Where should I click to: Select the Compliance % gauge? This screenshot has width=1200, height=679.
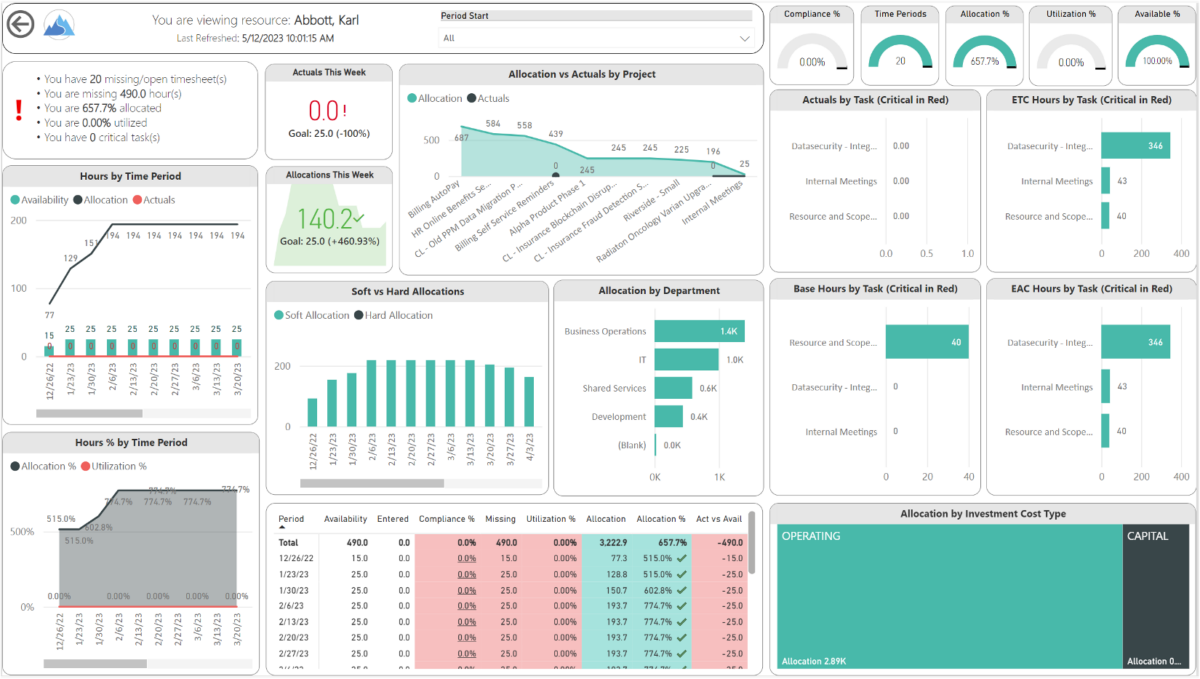point(811,48)
